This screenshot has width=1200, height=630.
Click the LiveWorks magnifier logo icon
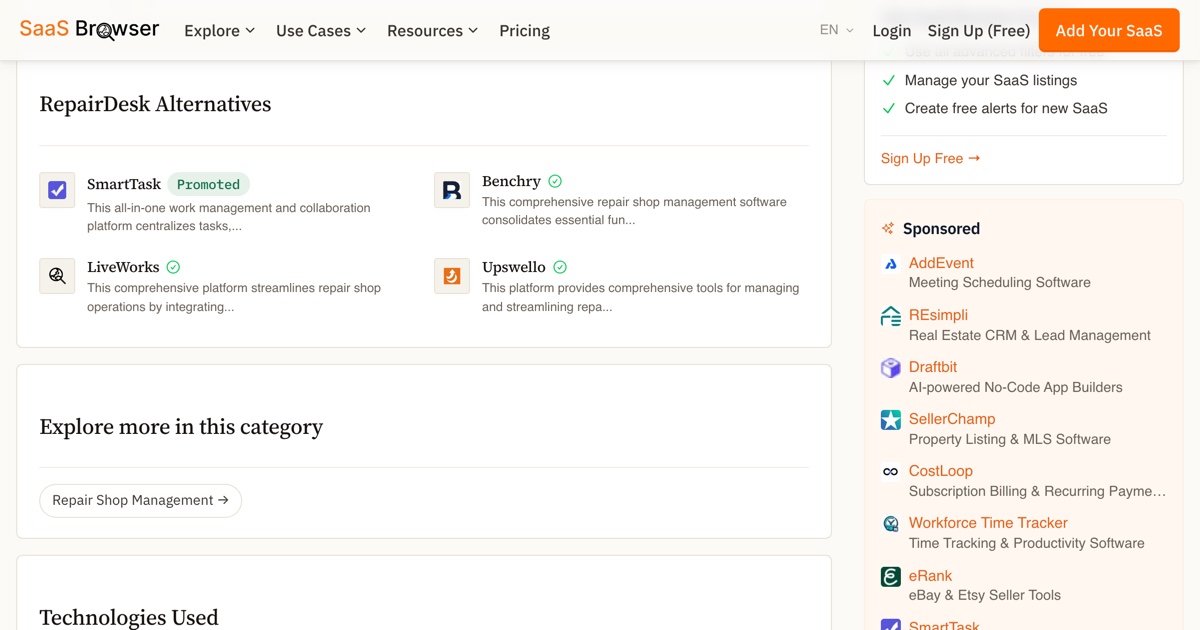click(57, 276)
